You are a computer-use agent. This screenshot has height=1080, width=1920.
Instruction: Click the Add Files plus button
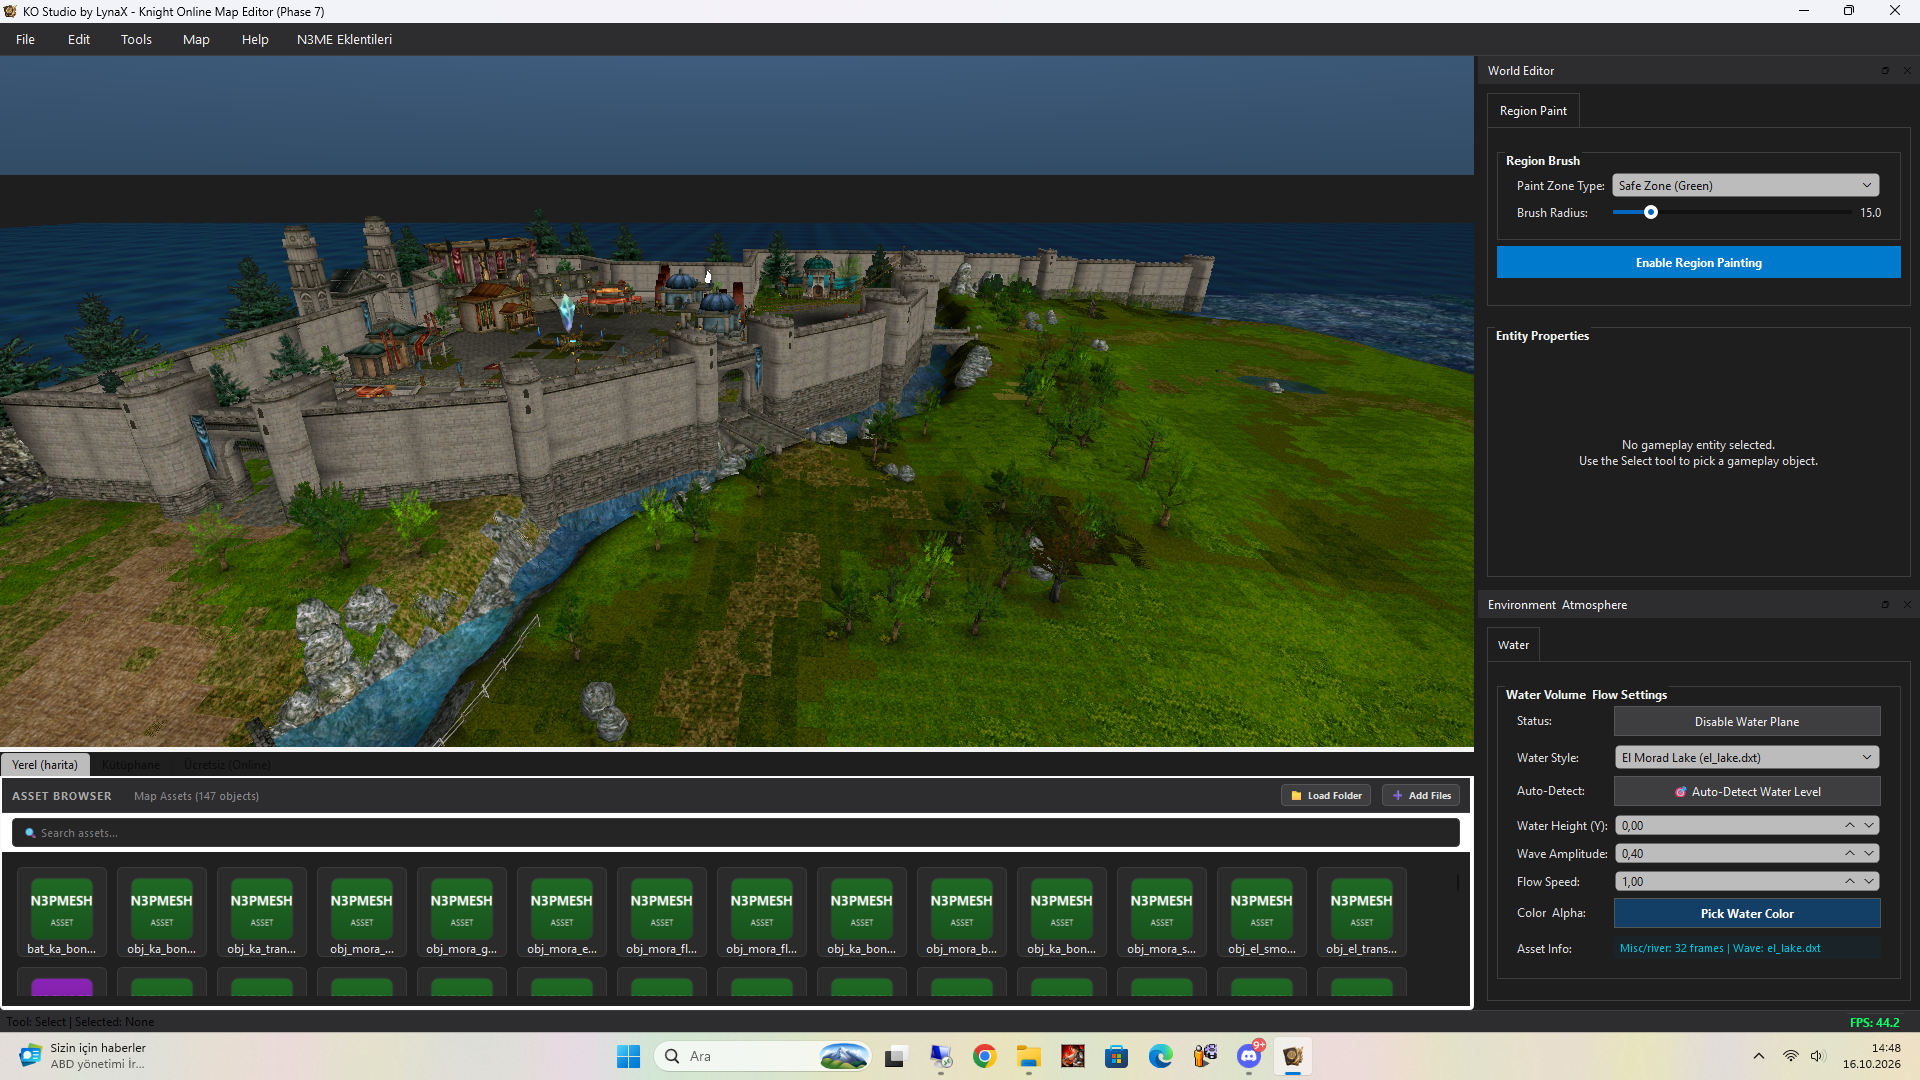point(1421,796)
